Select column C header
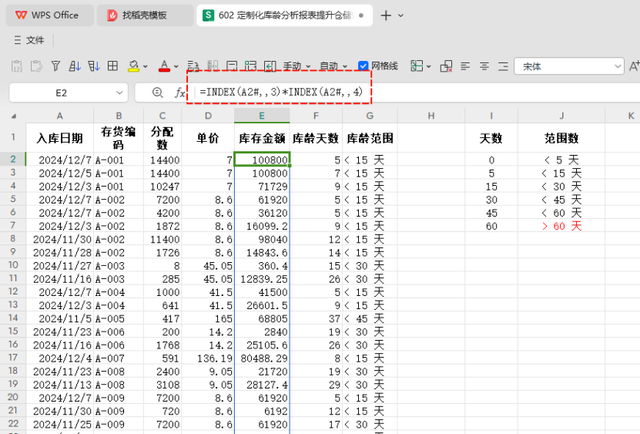Image resolution: width=640 pixels, height=434 pixels. (162, 116)
